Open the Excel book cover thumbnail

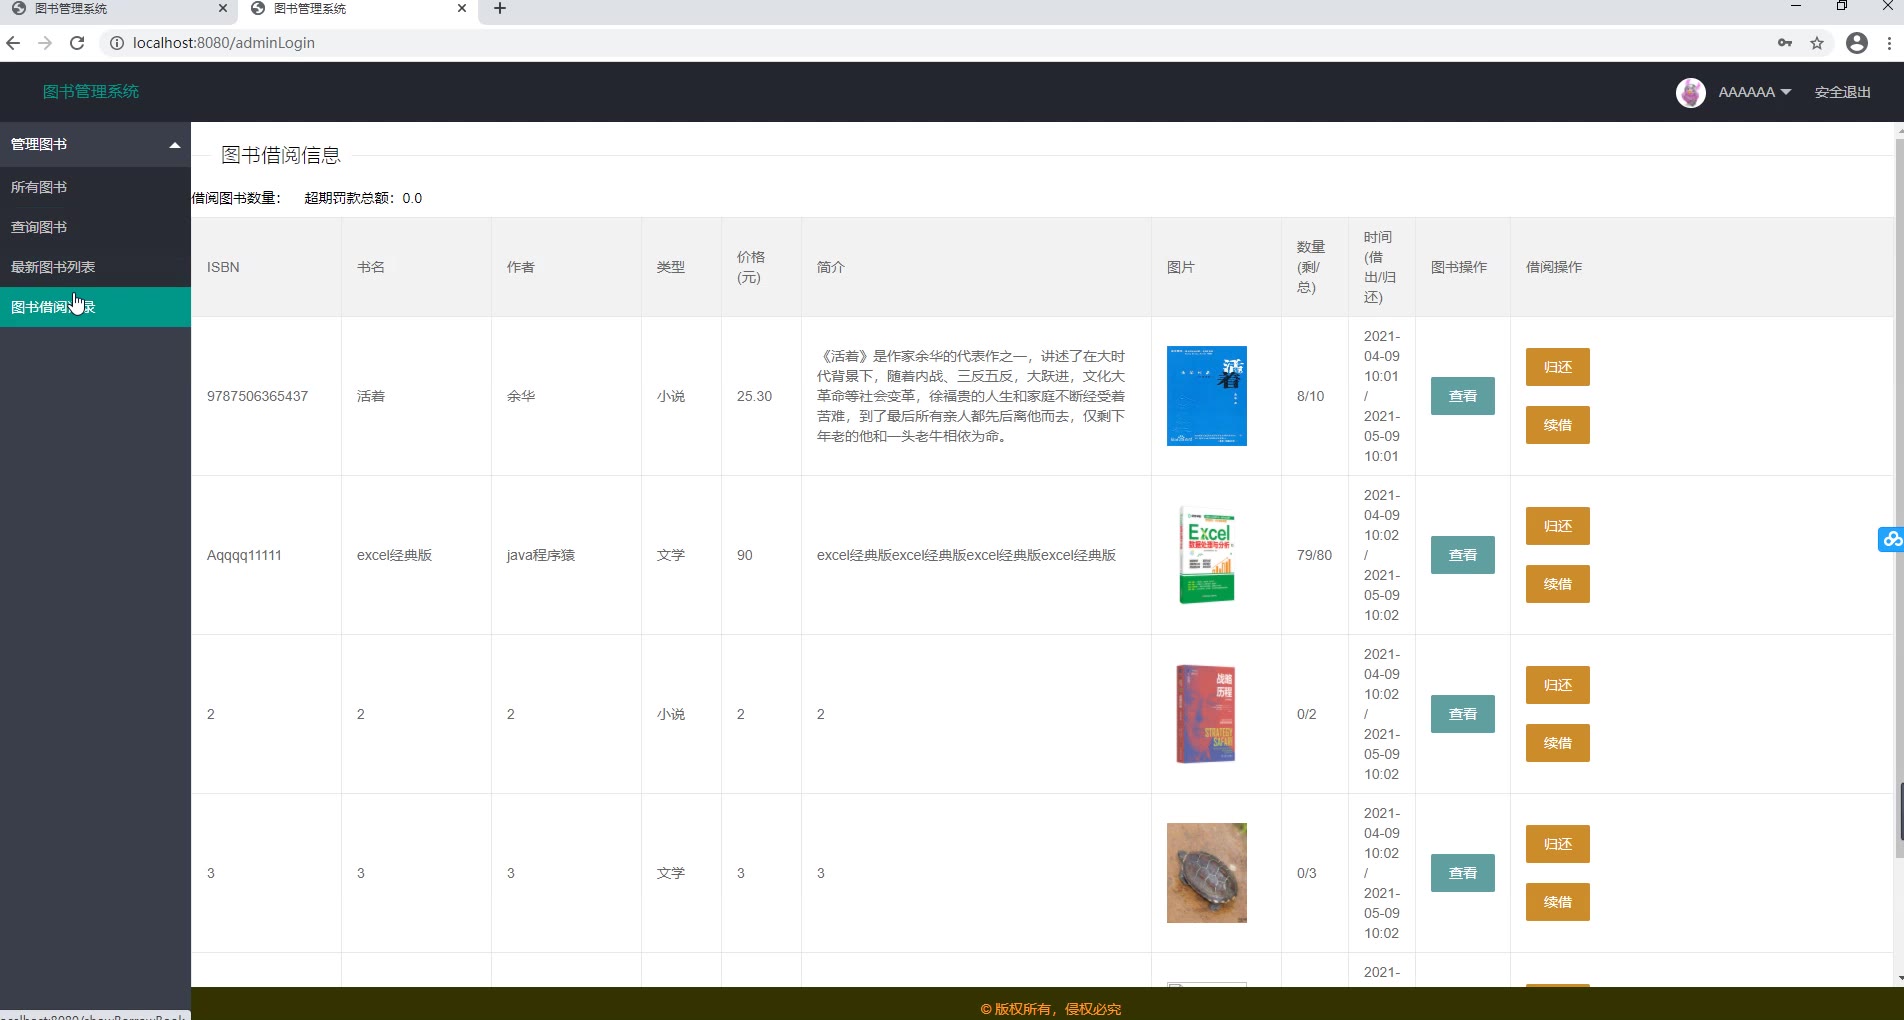click(x=1207, y=555)
